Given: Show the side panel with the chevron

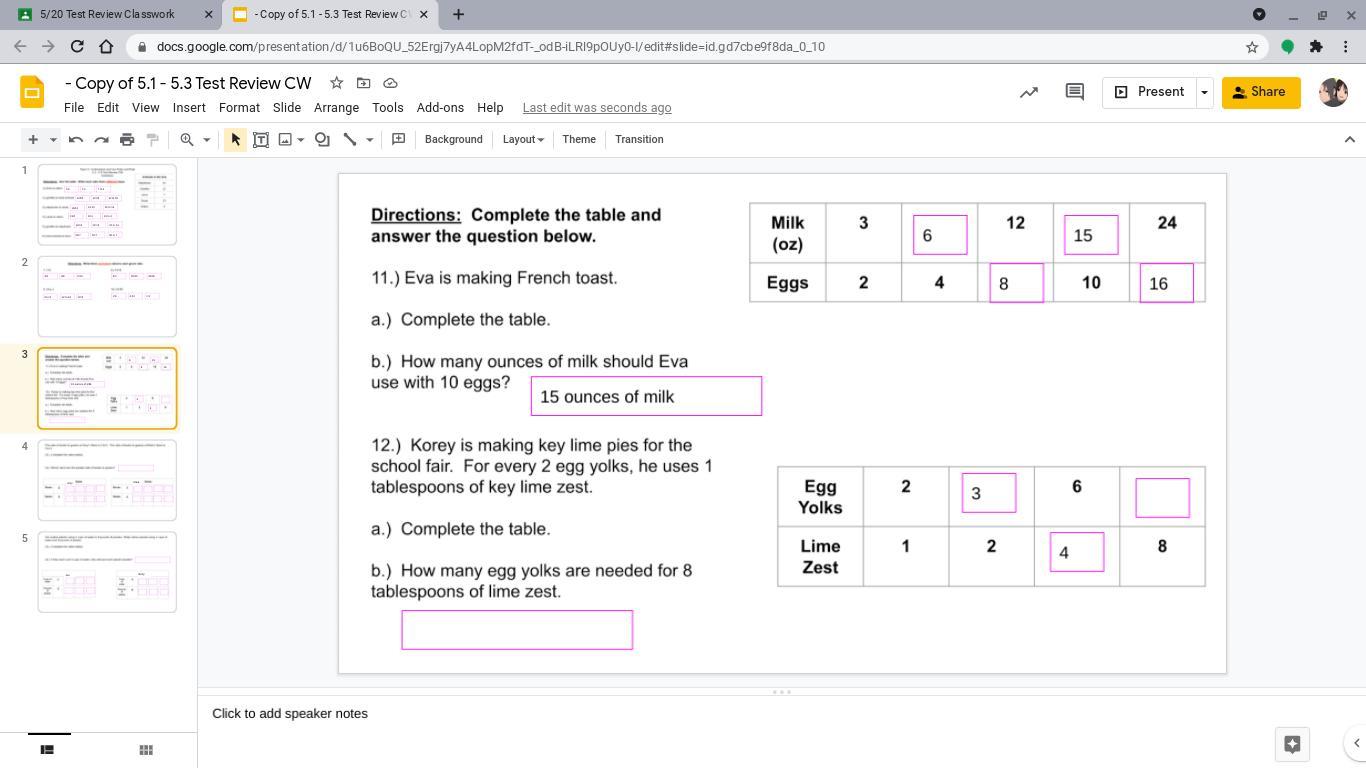Looking at the screenshot, I should click(1356, 743).
